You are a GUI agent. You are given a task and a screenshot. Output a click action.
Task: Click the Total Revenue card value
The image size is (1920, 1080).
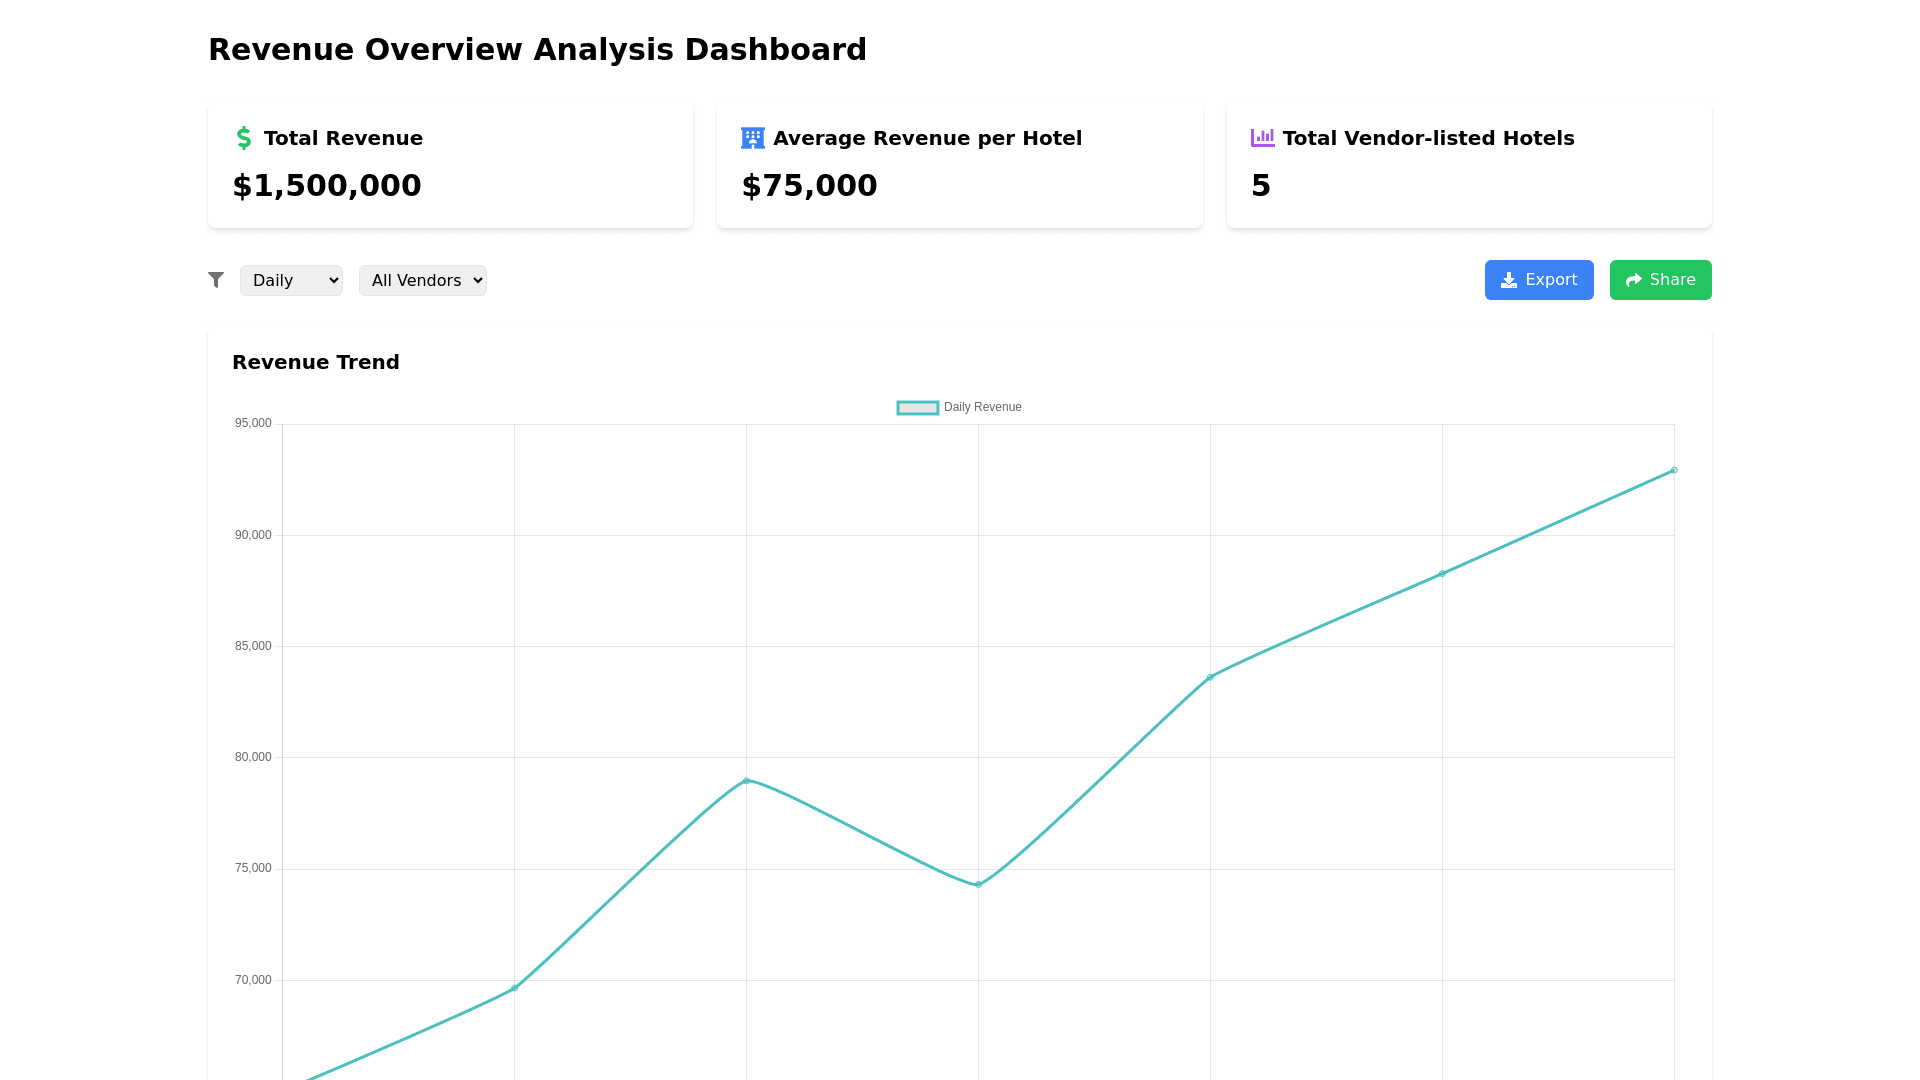pyautogui.click(x=327, y=186)
